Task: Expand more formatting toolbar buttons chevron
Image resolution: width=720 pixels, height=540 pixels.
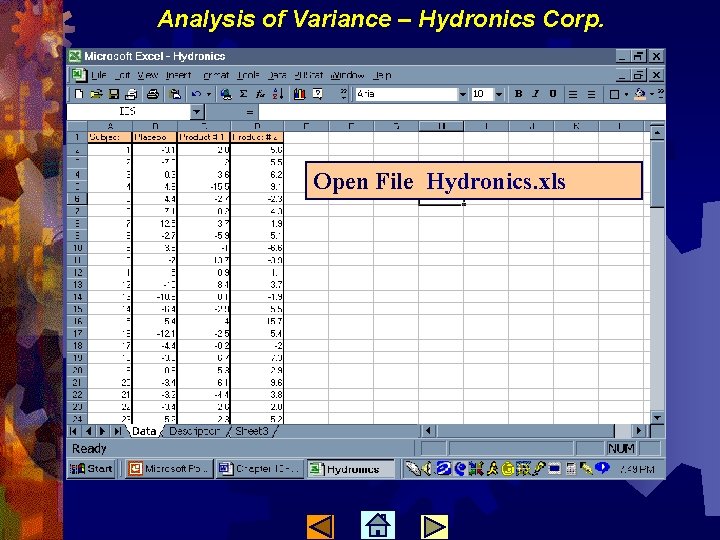Action: tap(660, 94)
